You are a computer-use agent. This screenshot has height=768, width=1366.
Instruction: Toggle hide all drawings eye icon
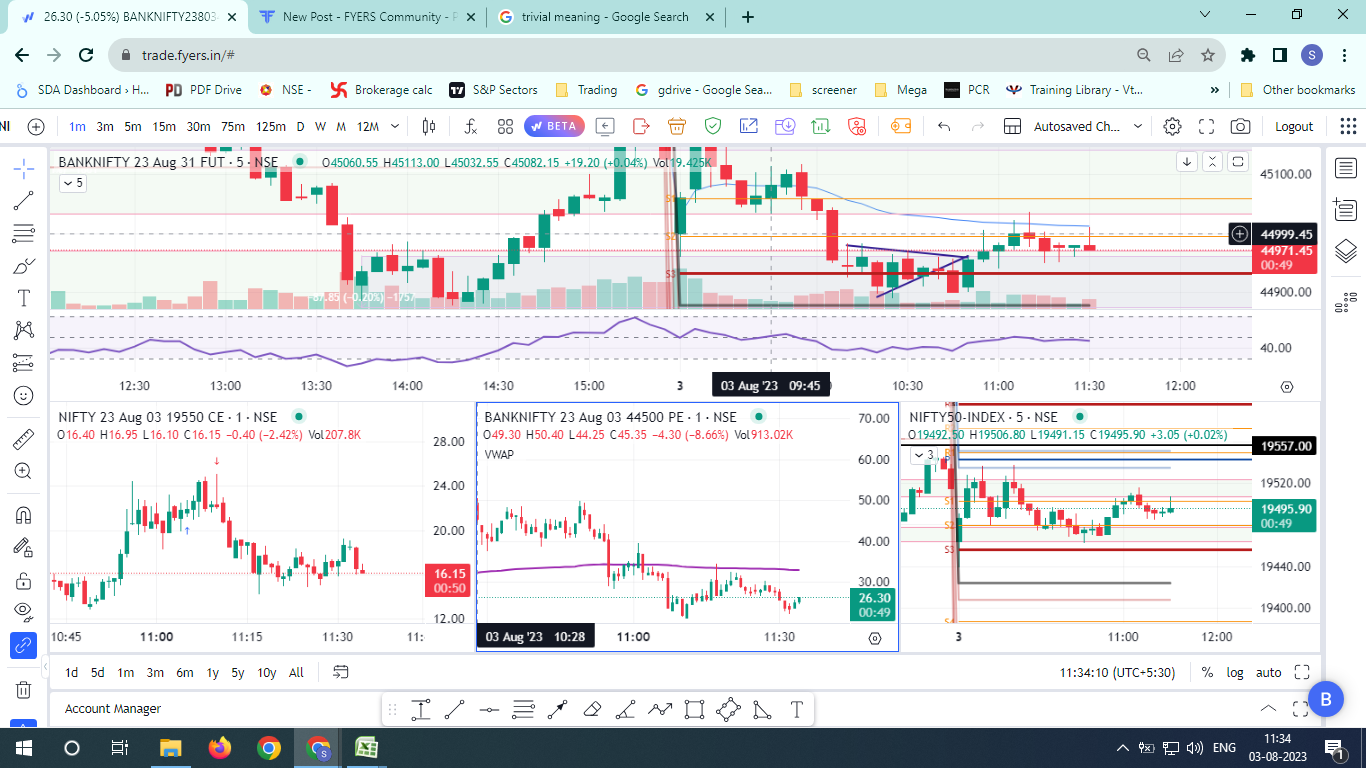click(x=24, y=611)
